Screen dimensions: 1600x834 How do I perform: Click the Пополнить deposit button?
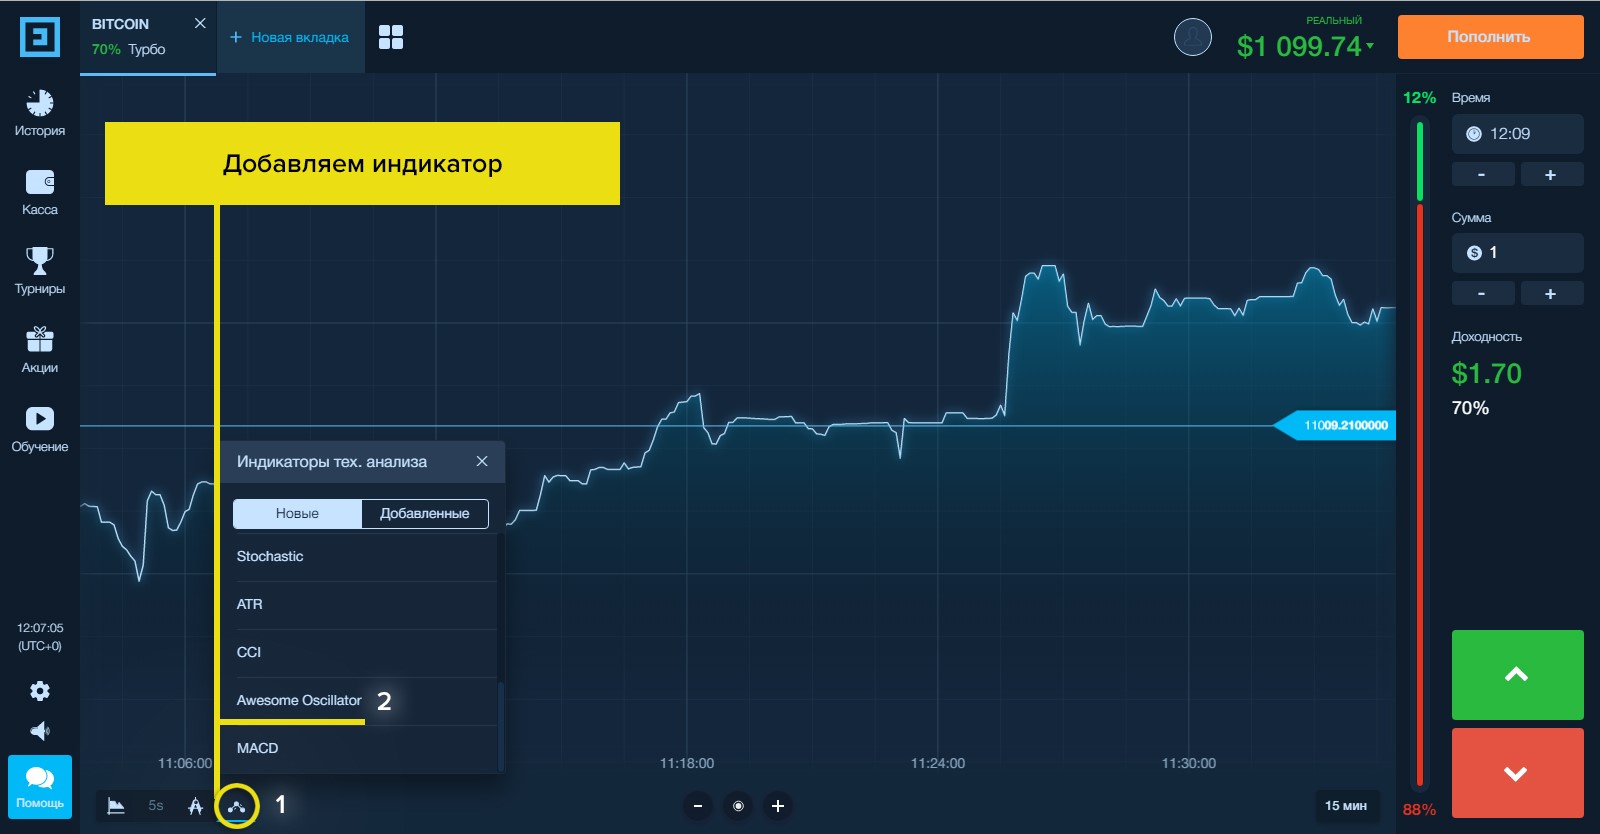pyautogui.click(x=1489, y=37)
